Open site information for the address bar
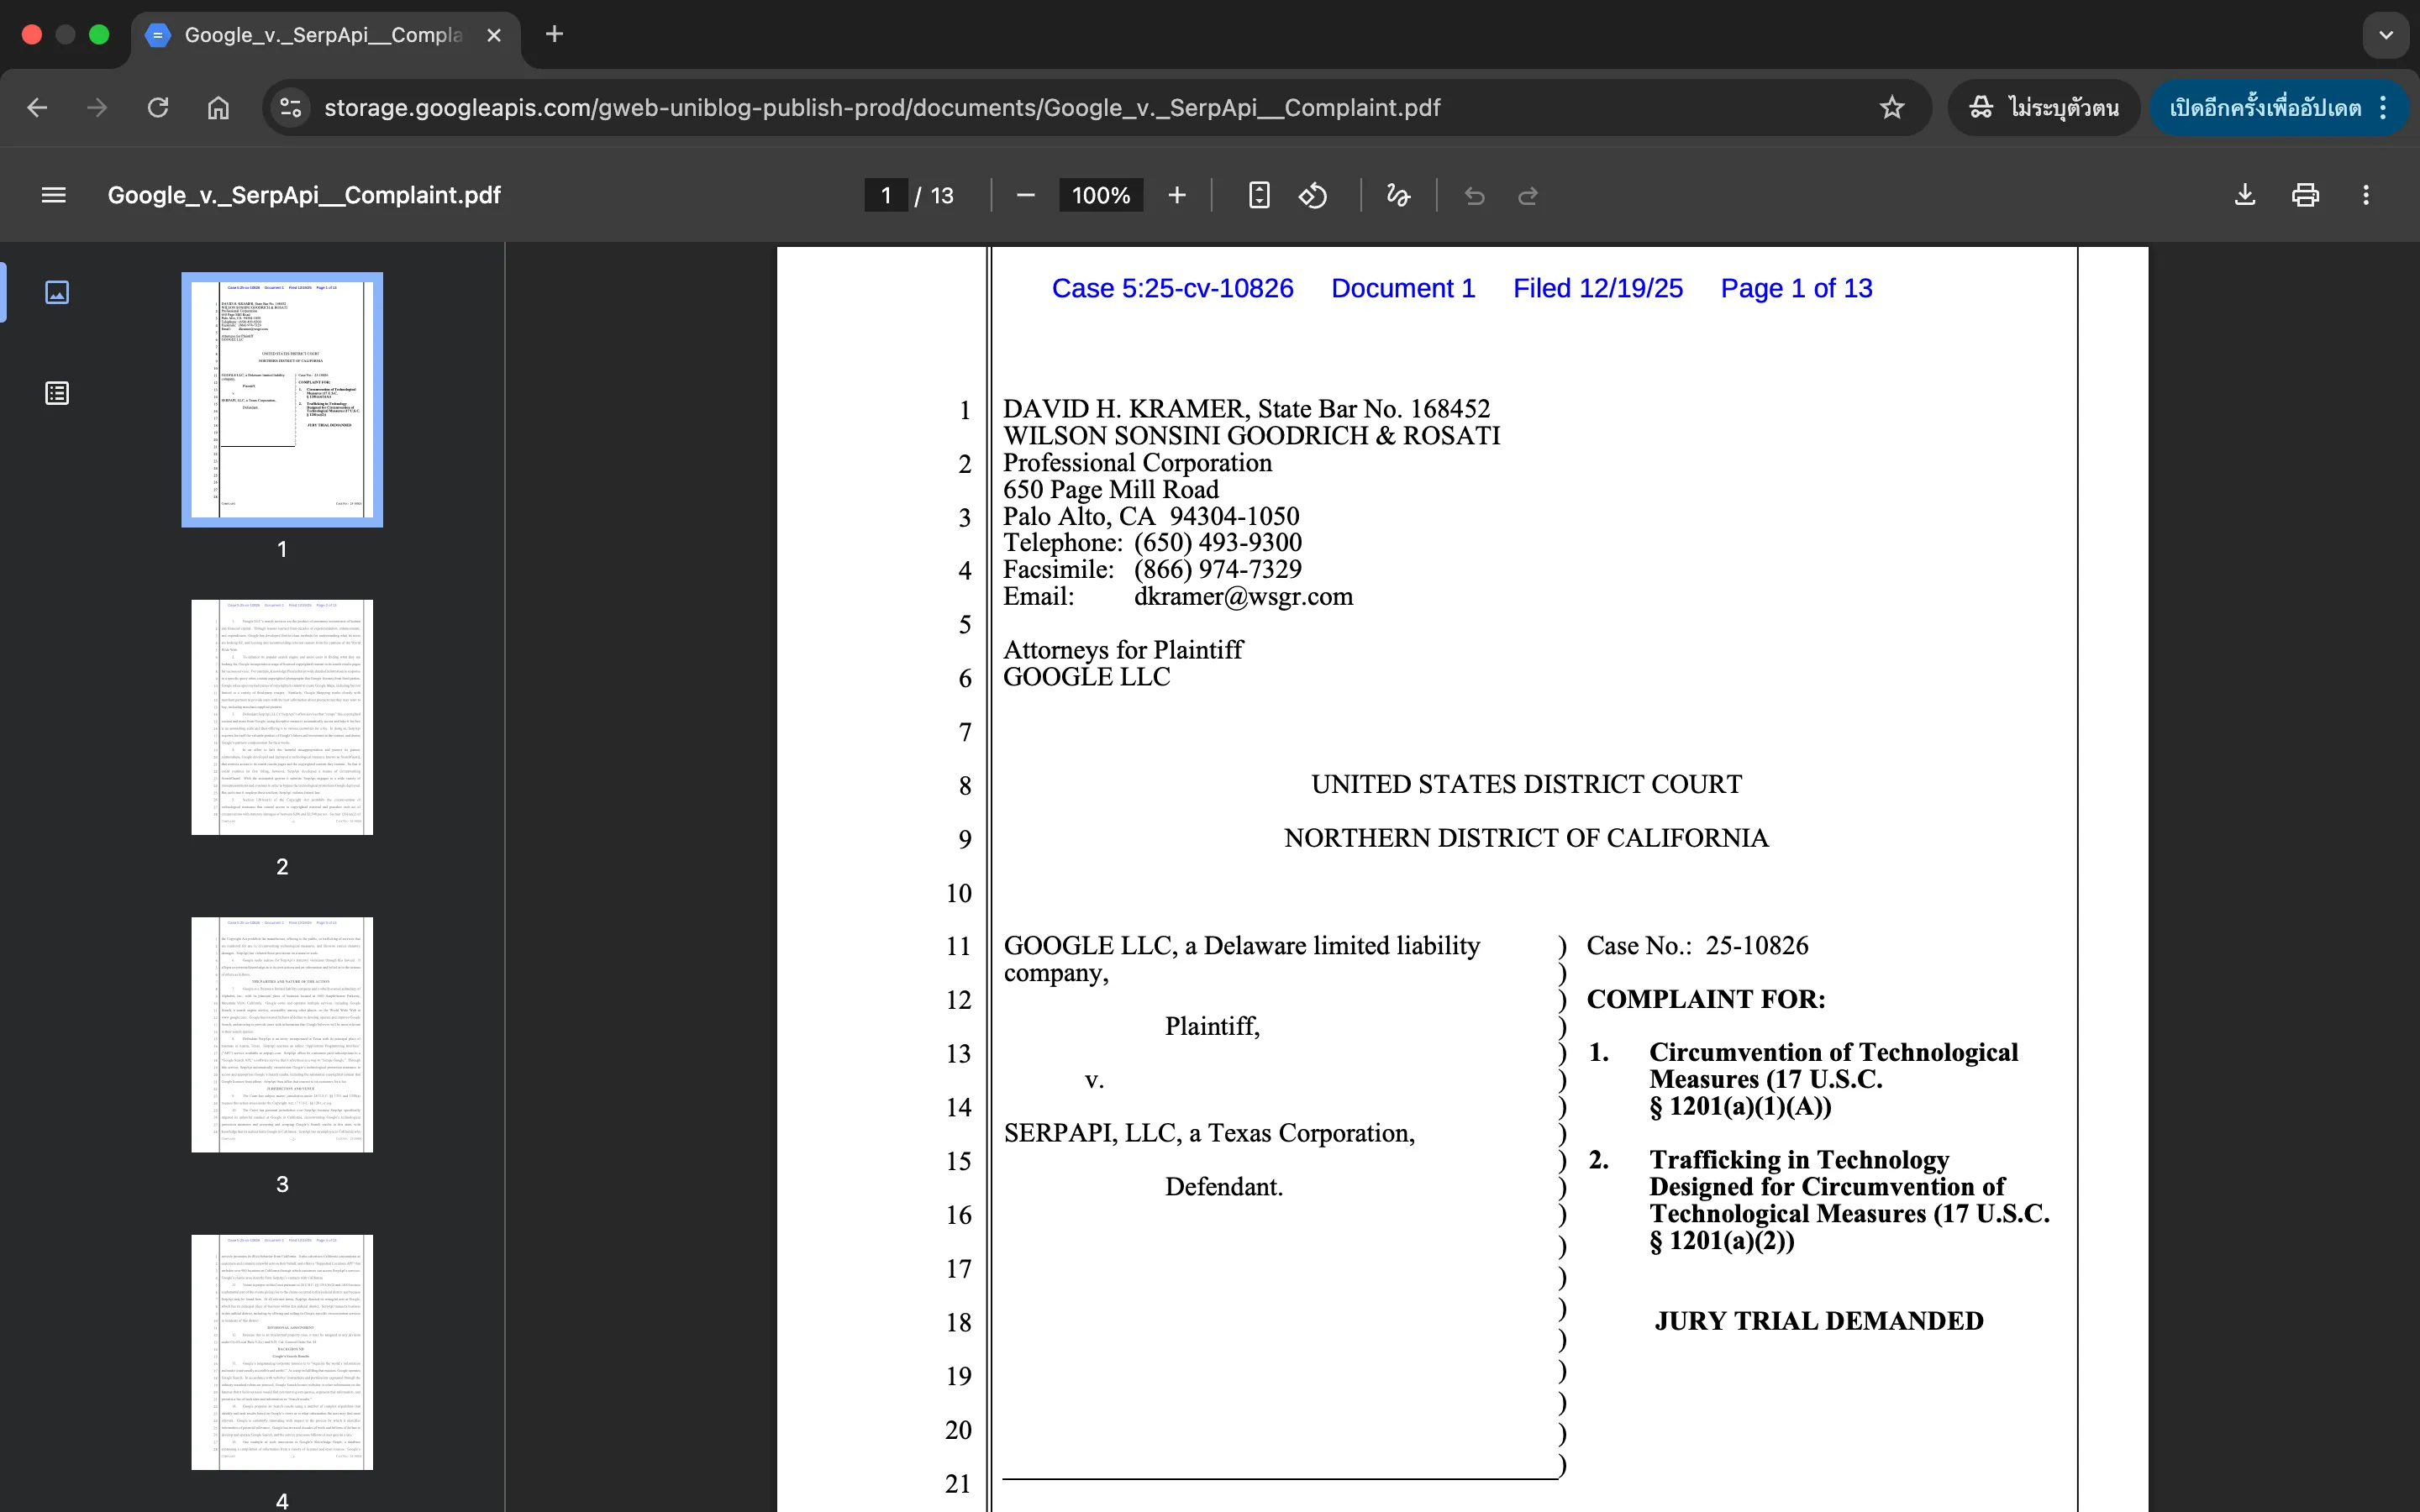Screen dimensions: 2420x1512 [290, 107]
